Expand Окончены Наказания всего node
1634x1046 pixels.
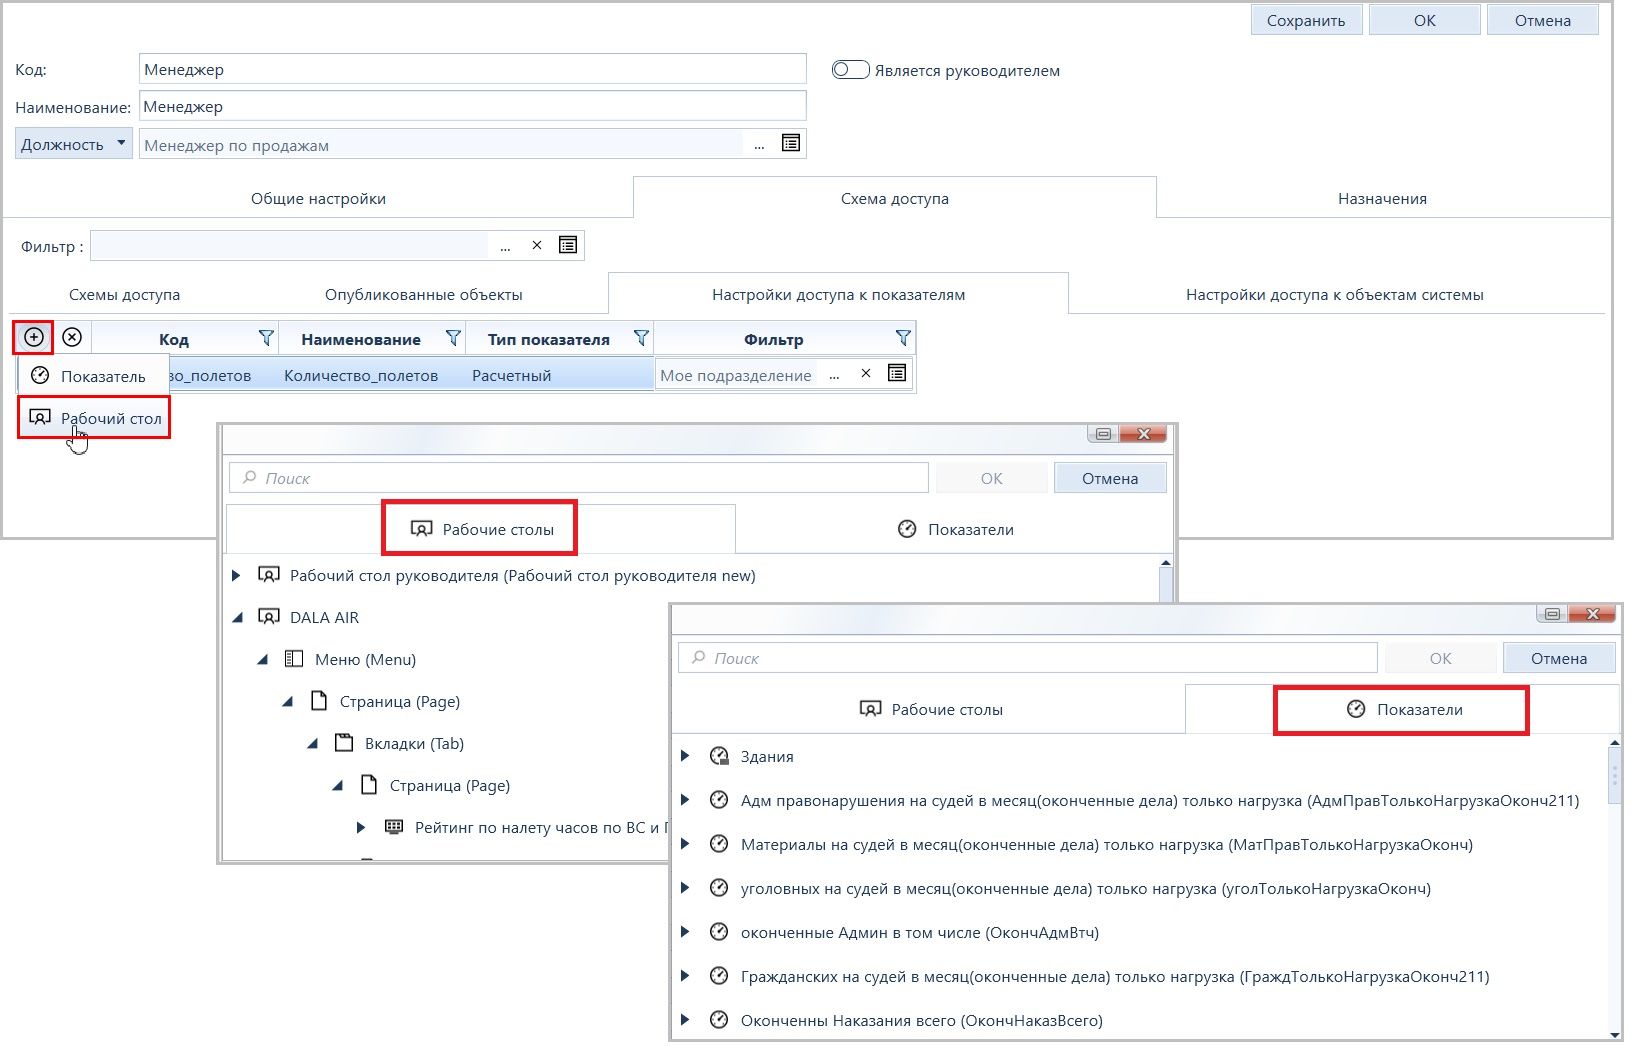pyautogui.click(x=685, y=1020)
